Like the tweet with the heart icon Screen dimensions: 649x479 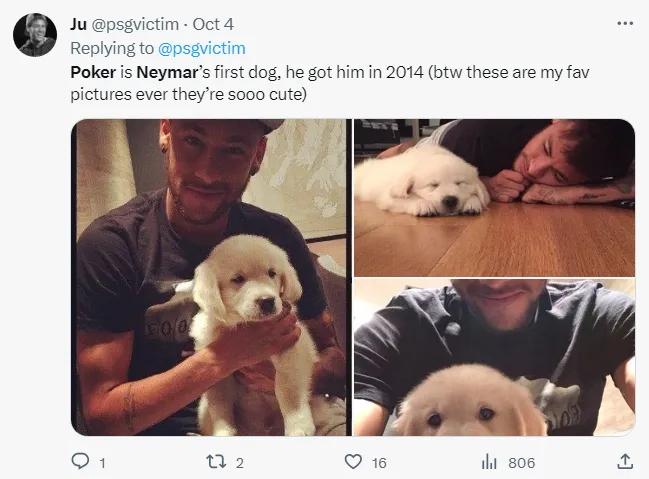pos(352,462)
